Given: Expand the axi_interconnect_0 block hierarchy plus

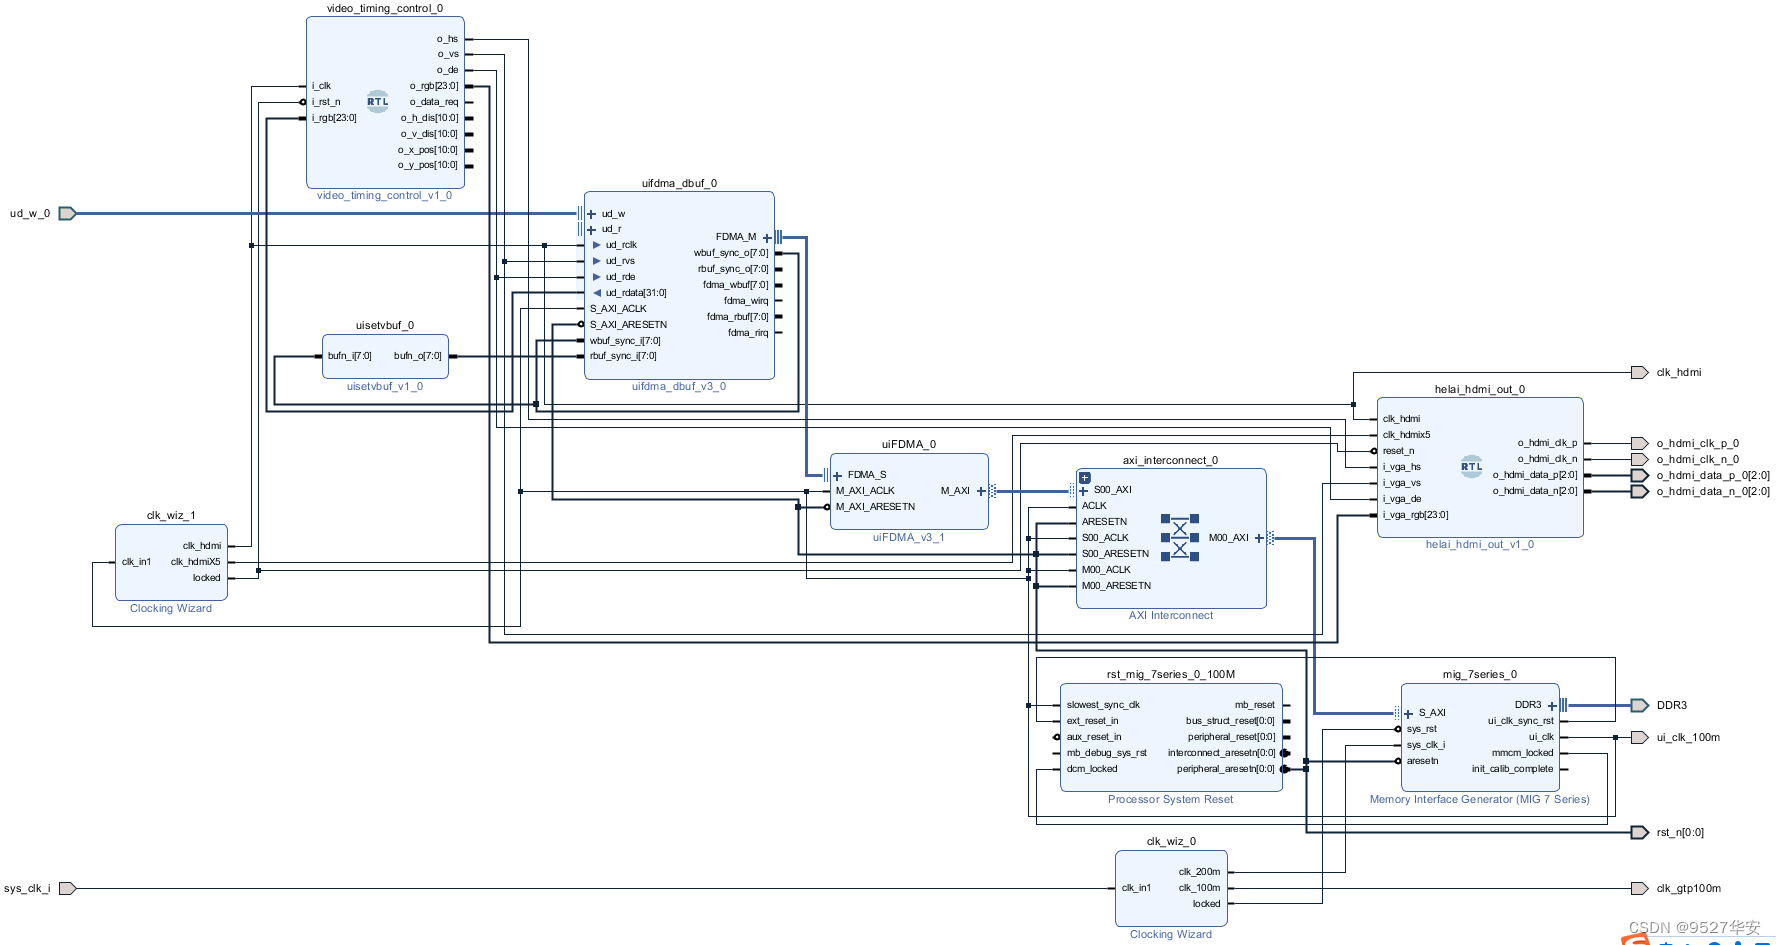Looking at the screenshot, I should (x=1084, y=478).
